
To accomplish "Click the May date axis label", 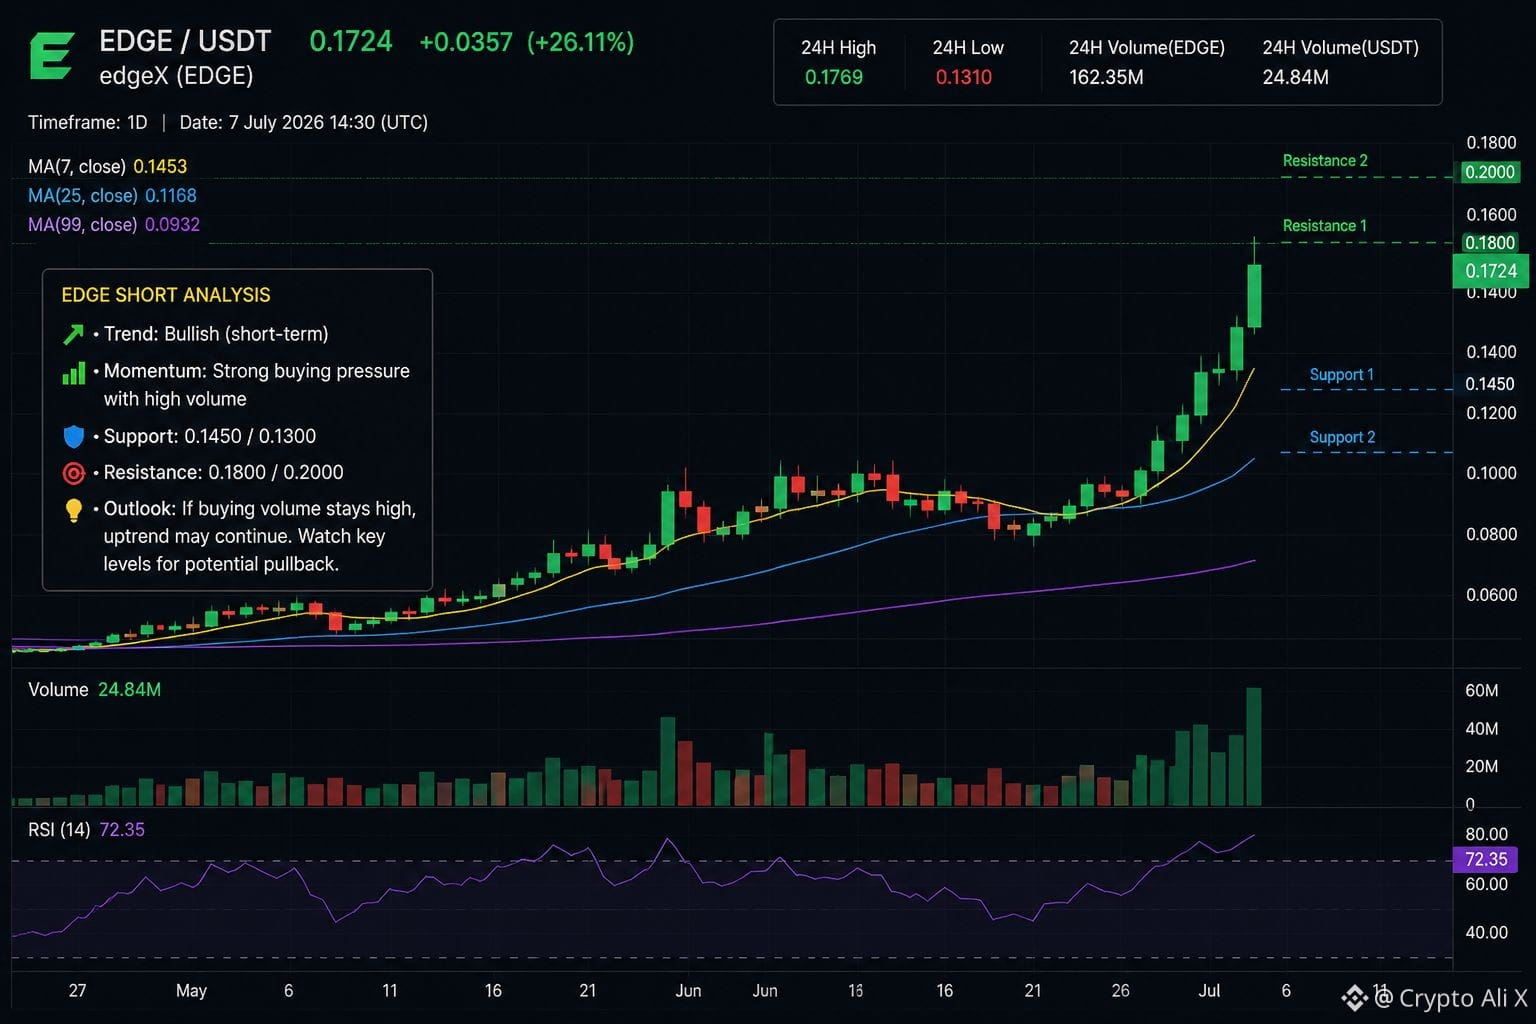I will point(191,991).
